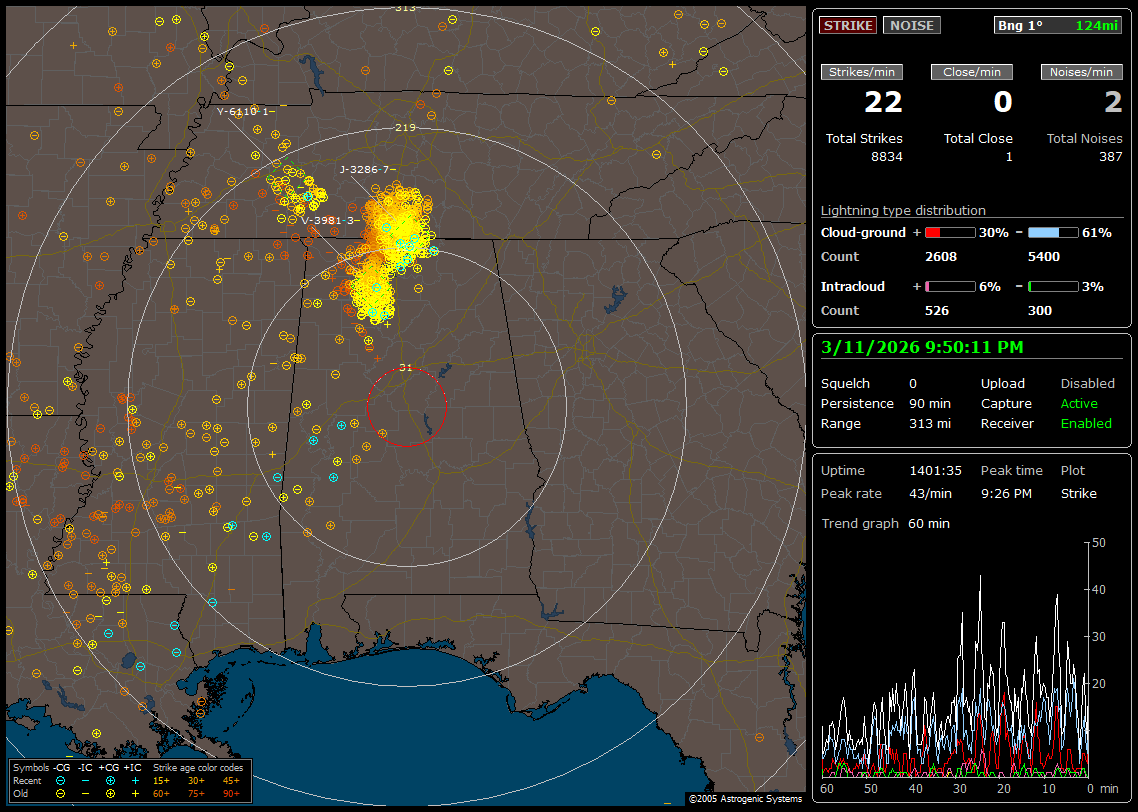The width and height of the screenshot is (1138, 812).
Task: Toggle the STRIKE mode button
Action: [x=848, y=25]
